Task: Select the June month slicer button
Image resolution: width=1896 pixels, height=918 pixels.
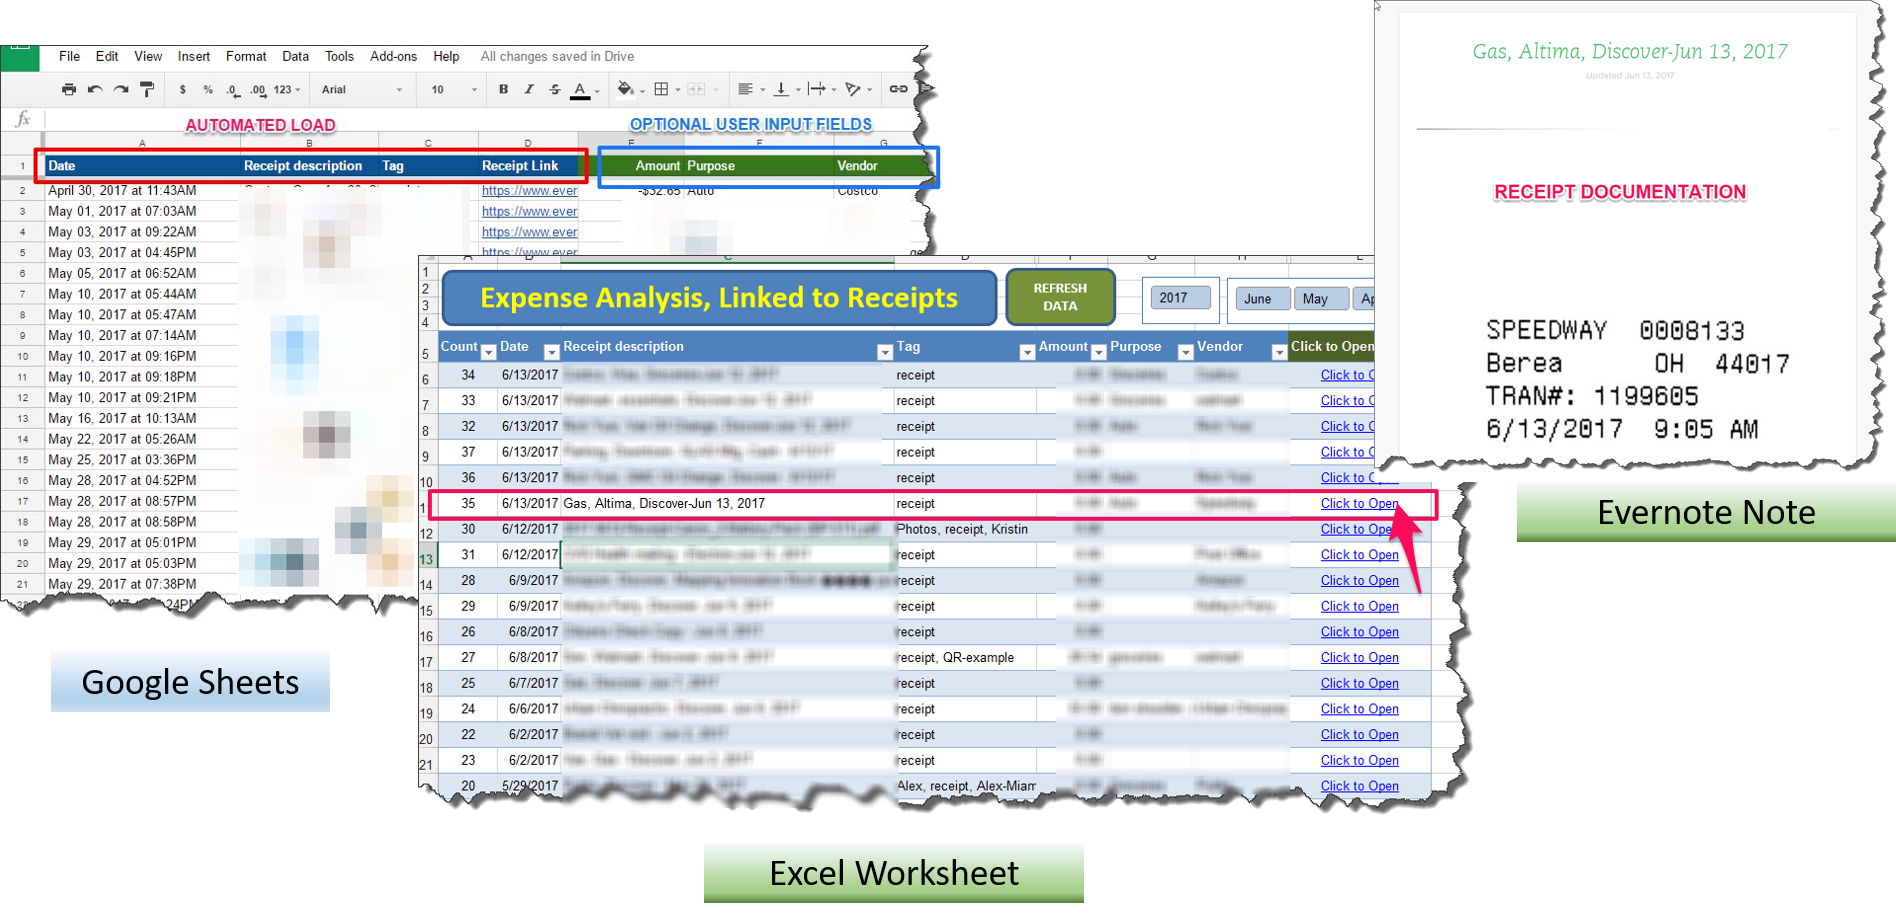Action: (1262, 299)
